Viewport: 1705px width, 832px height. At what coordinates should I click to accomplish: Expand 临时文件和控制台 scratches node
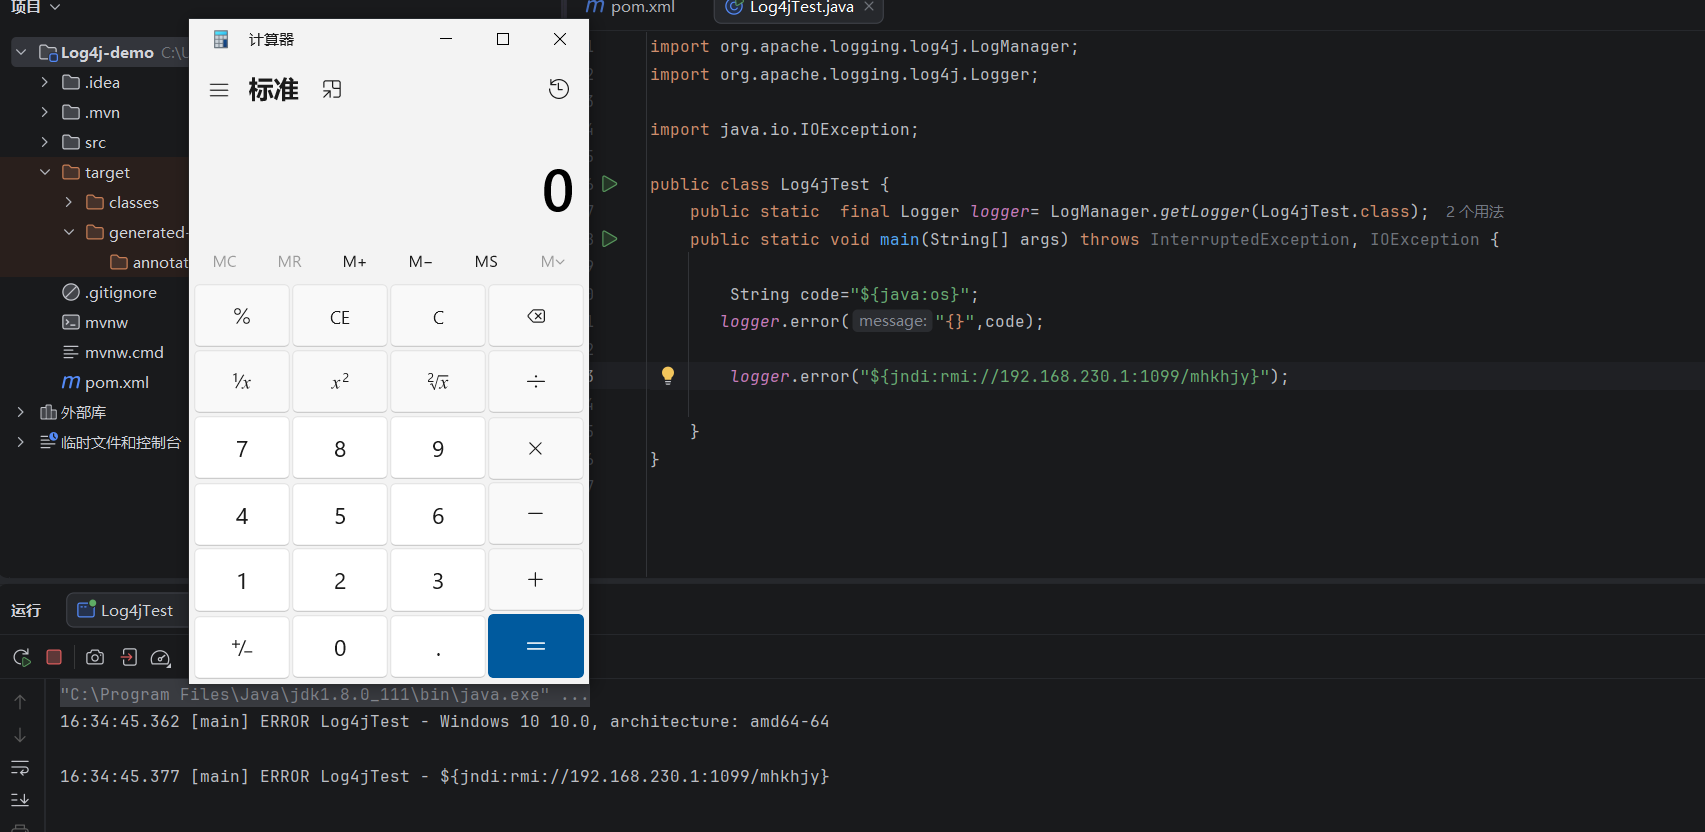pyautogui.click(x=20, y=442)
